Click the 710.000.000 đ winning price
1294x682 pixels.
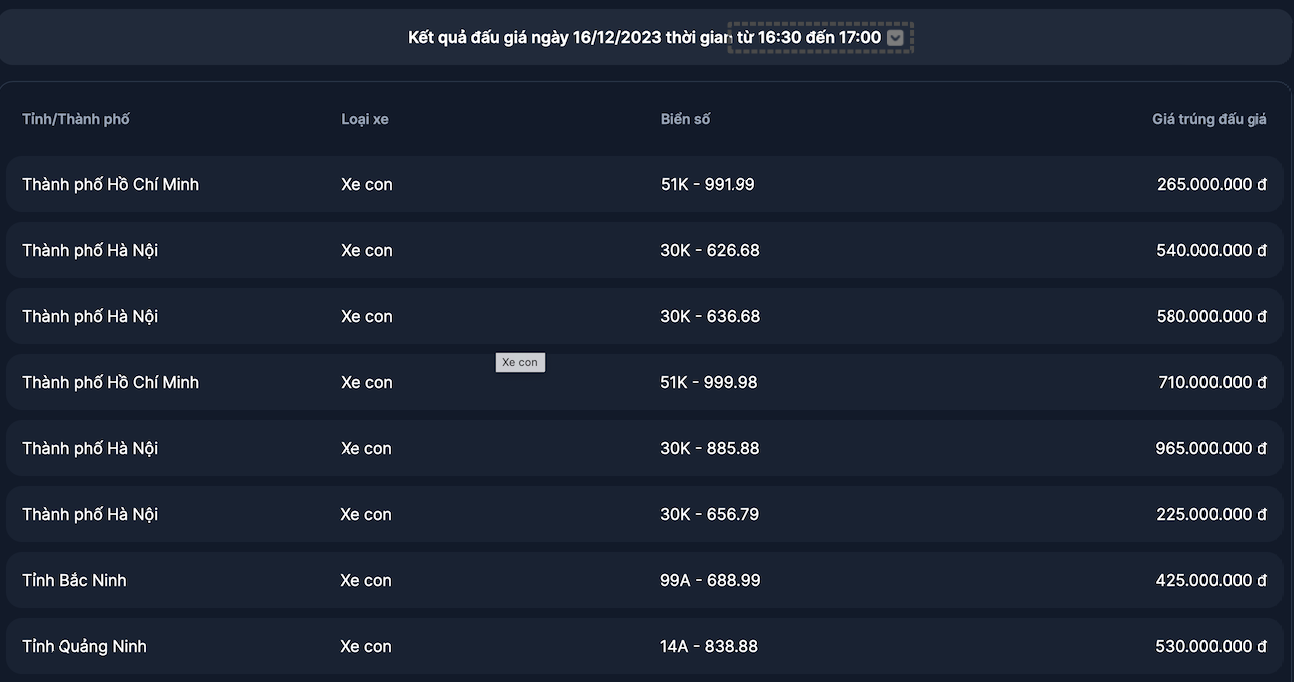click(1212, 382)
